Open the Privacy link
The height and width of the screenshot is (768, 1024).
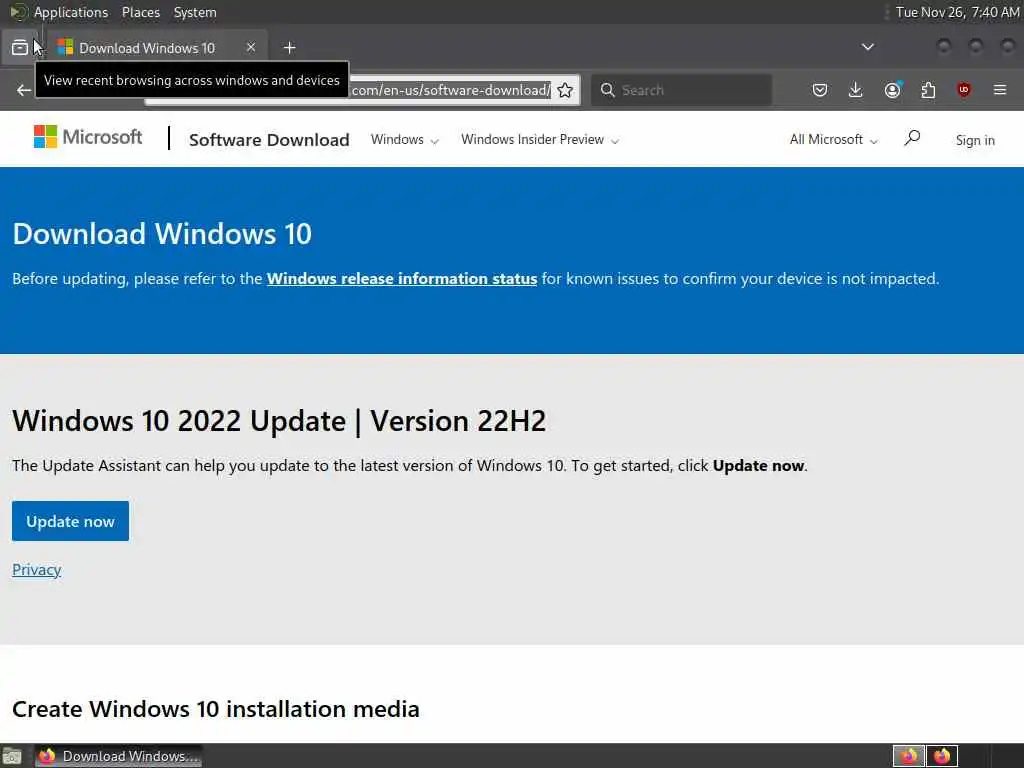[37, 569]
